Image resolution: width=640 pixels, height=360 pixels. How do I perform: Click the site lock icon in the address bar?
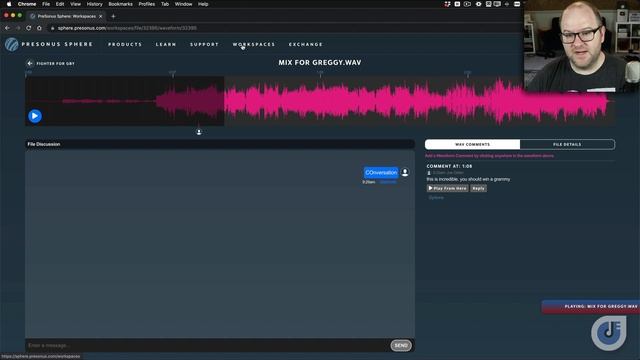pyautogui.click(x=52, y=28)
